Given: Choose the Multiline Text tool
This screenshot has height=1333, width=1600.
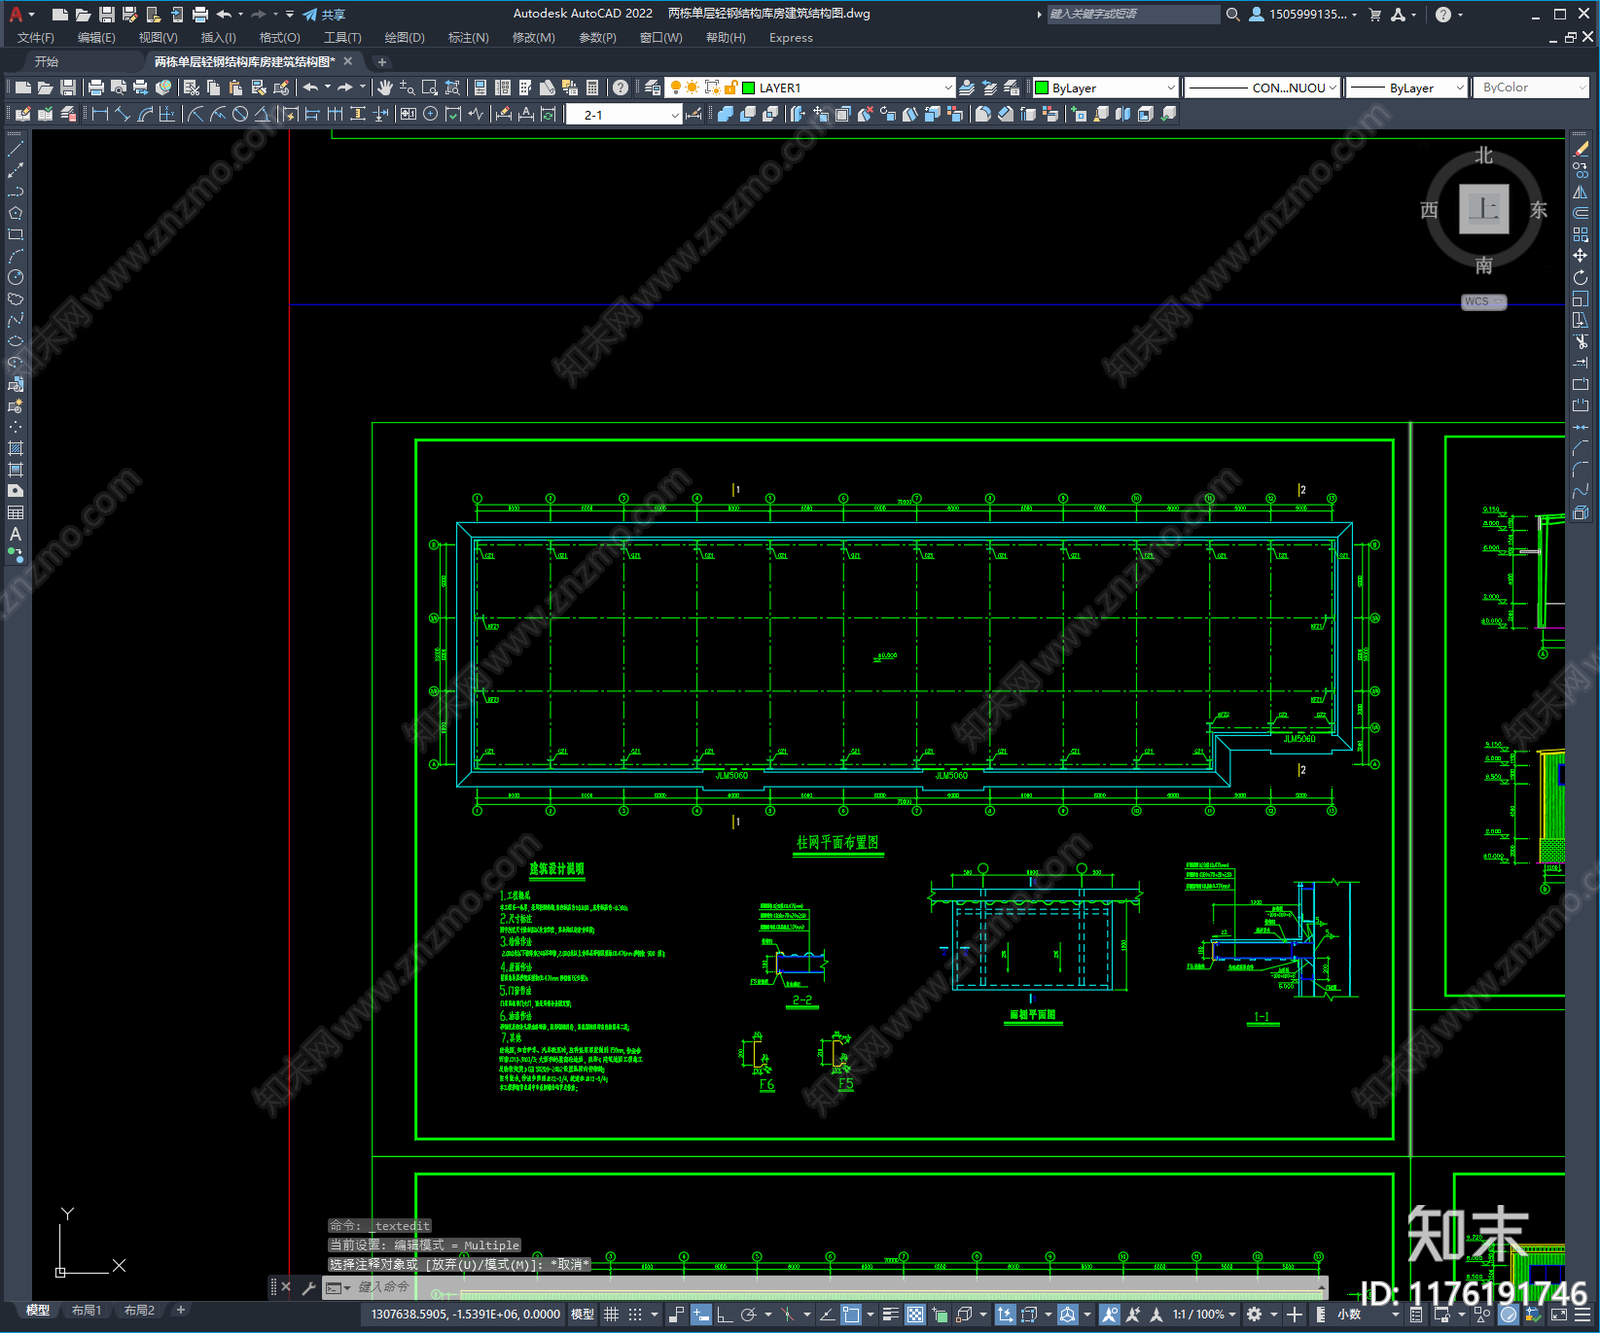Looking at the screenshot, I should click(x=15, y=534).
